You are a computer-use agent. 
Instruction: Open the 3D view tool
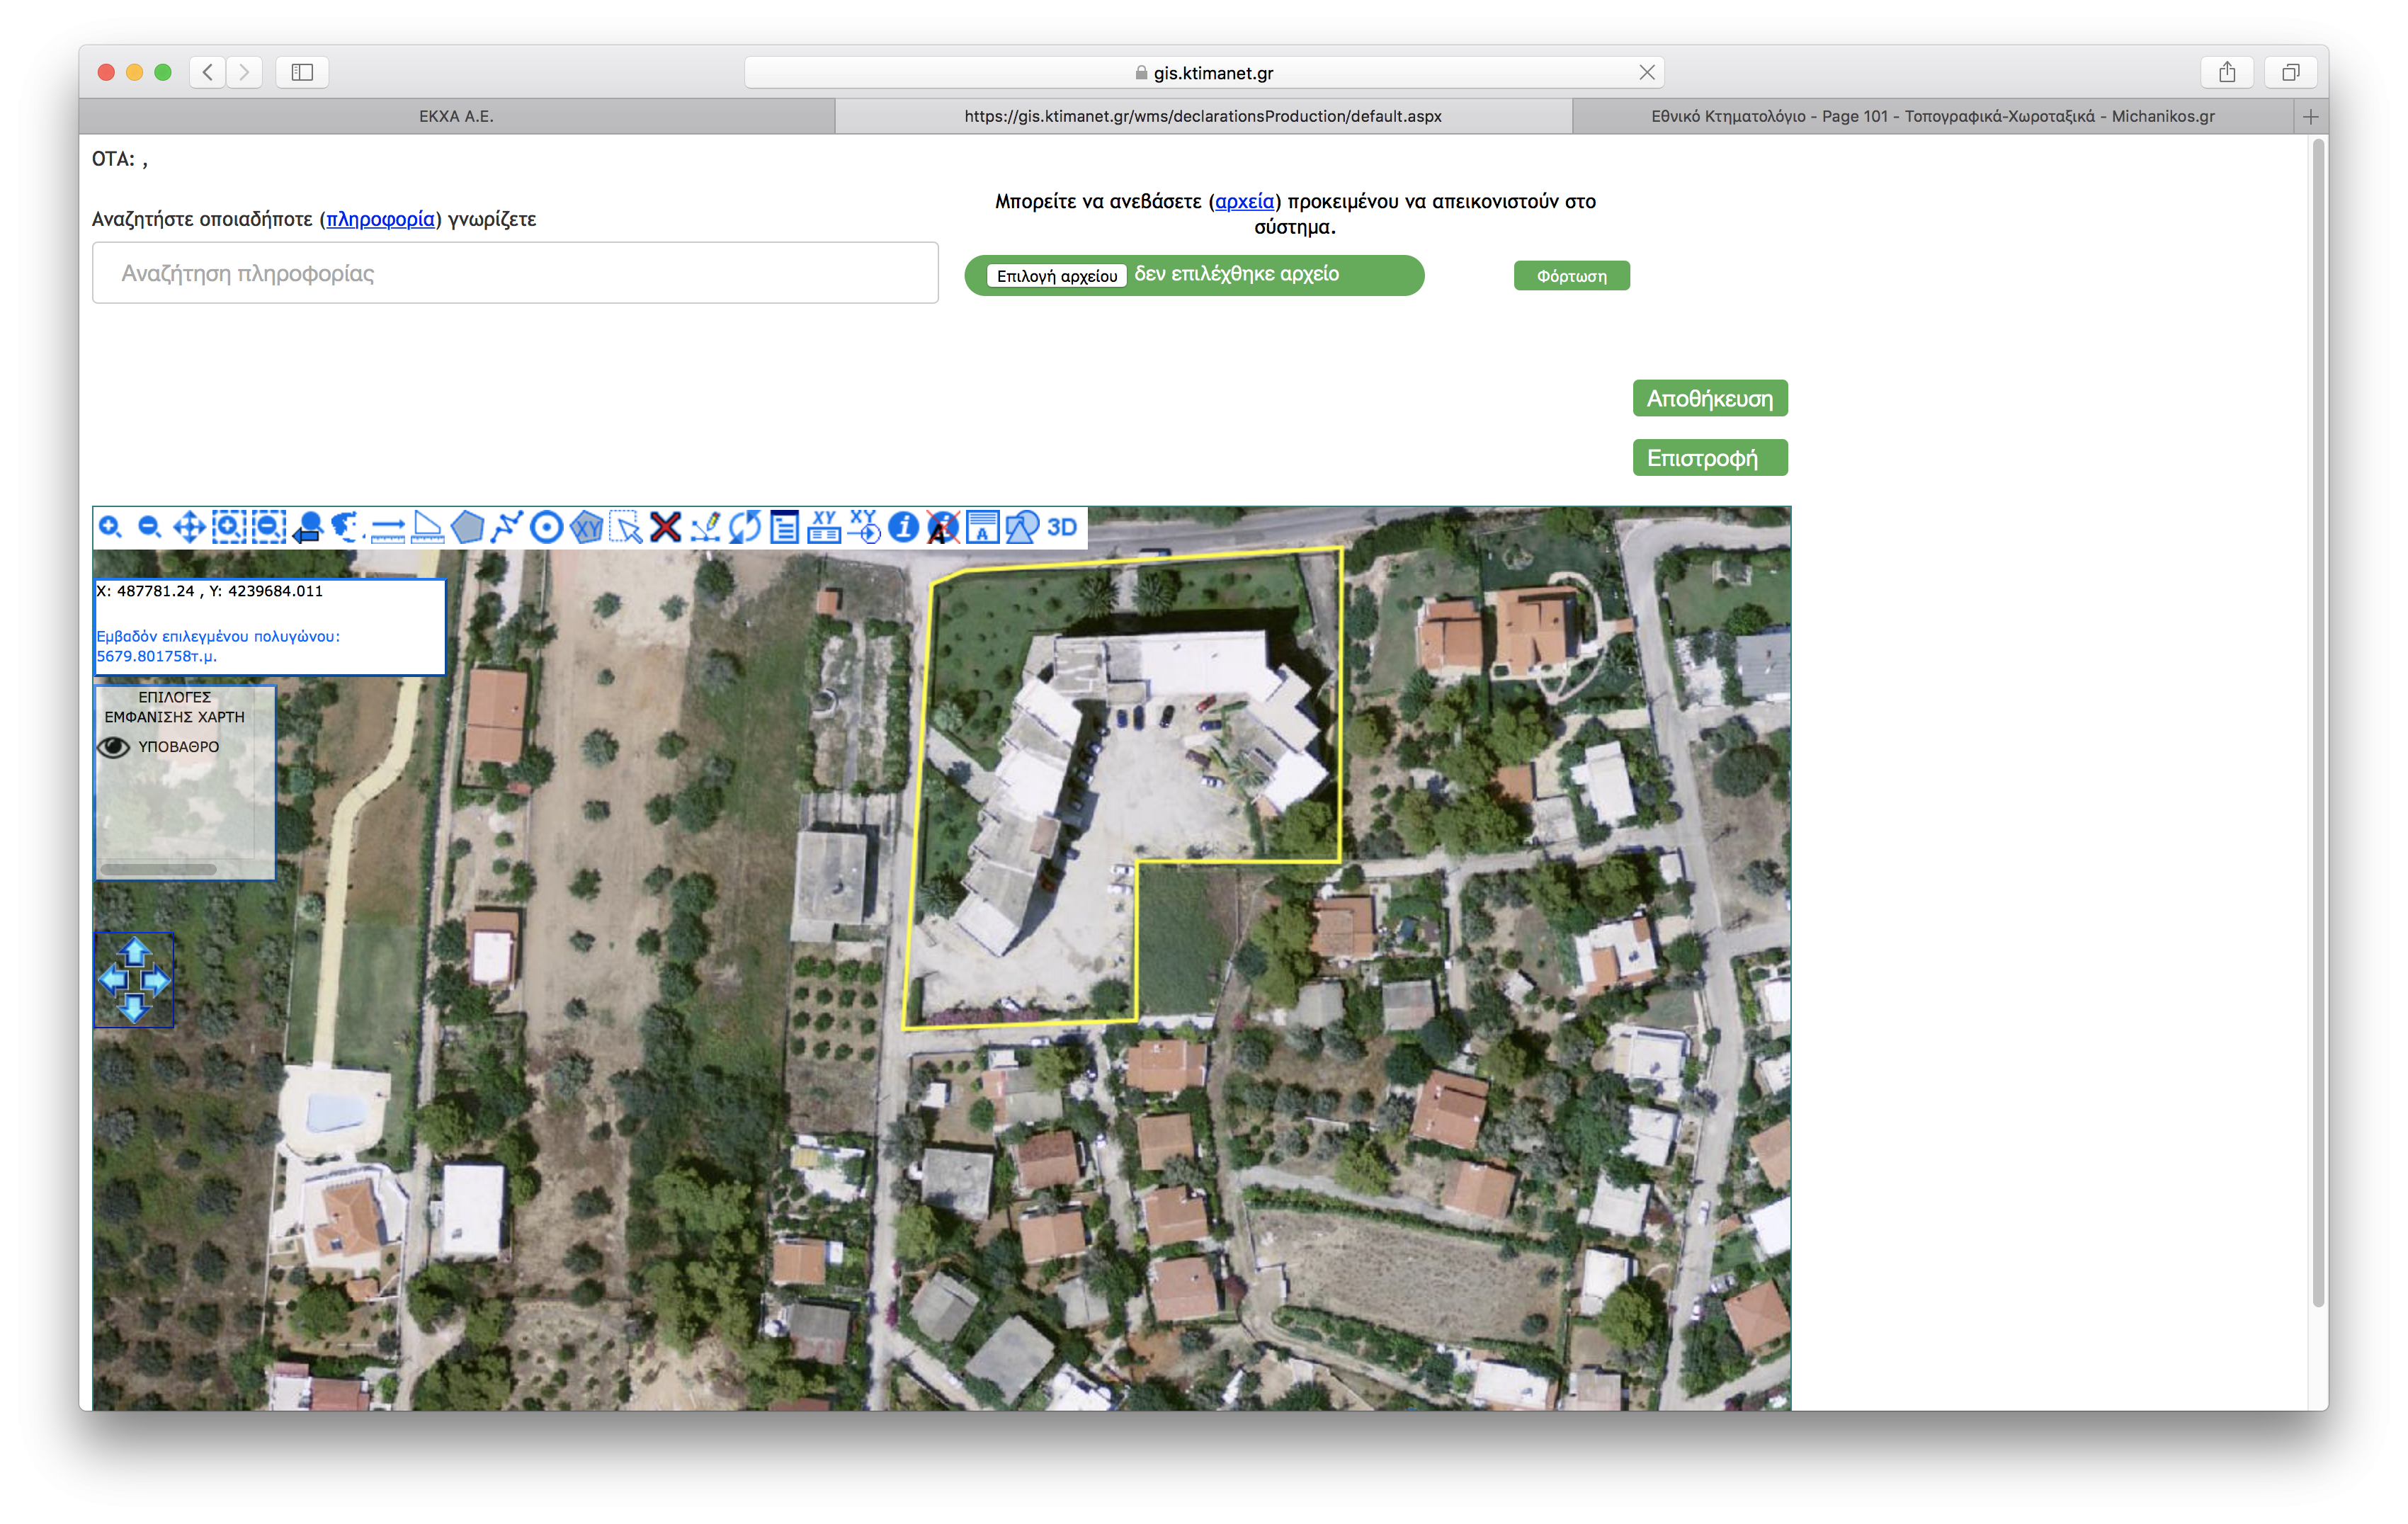(x=1062, y=527)
